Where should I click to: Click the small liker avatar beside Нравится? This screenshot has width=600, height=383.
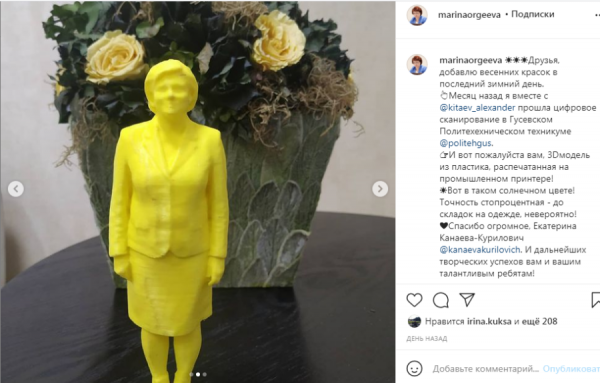414,321
